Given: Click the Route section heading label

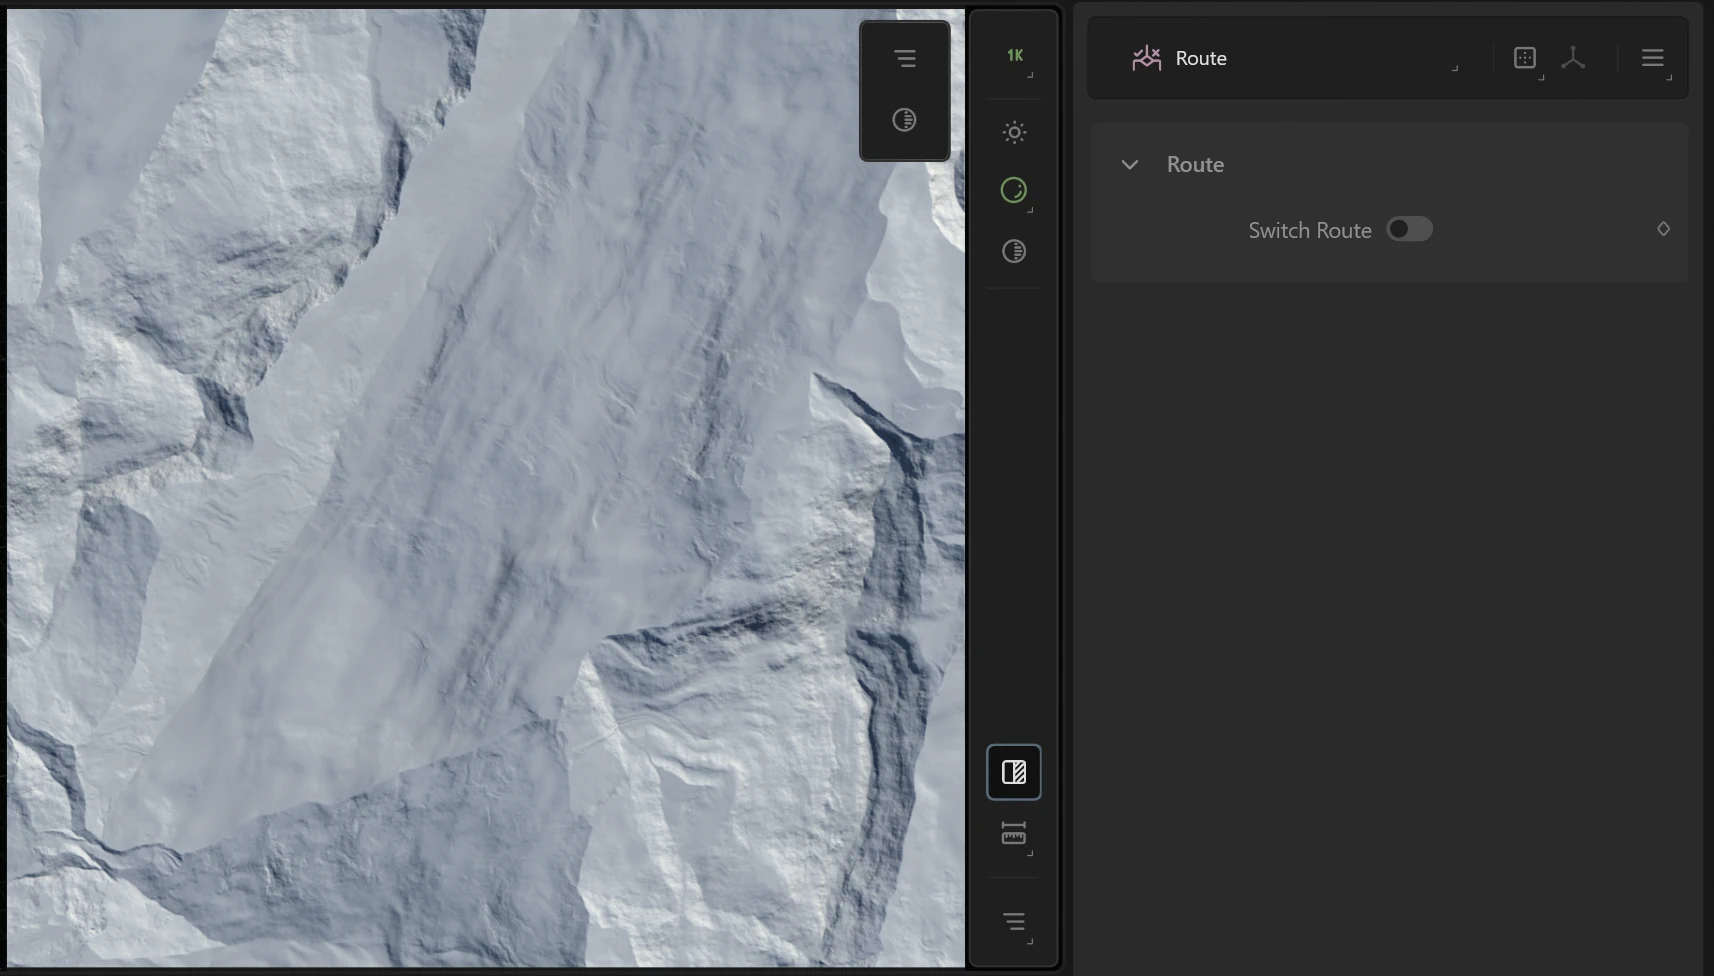Looking at the screenshot, I should click(1195, 164).
